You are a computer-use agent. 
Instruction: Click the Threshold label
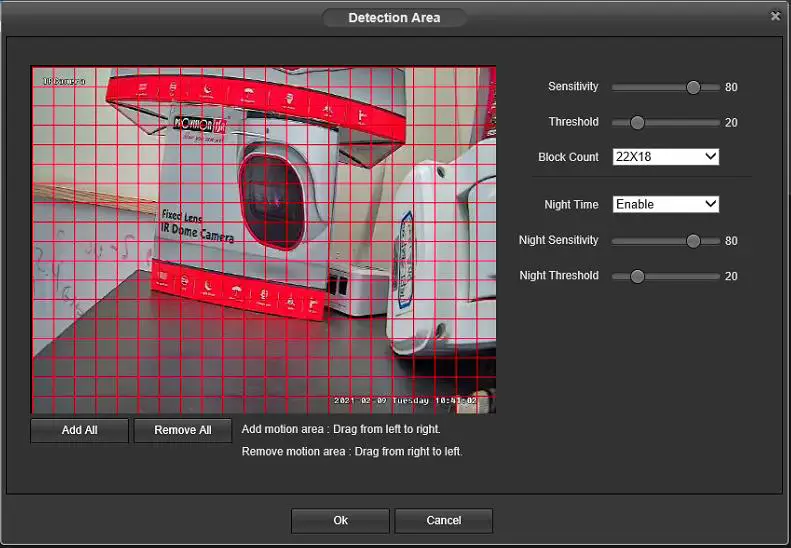[x=574, y=122]
